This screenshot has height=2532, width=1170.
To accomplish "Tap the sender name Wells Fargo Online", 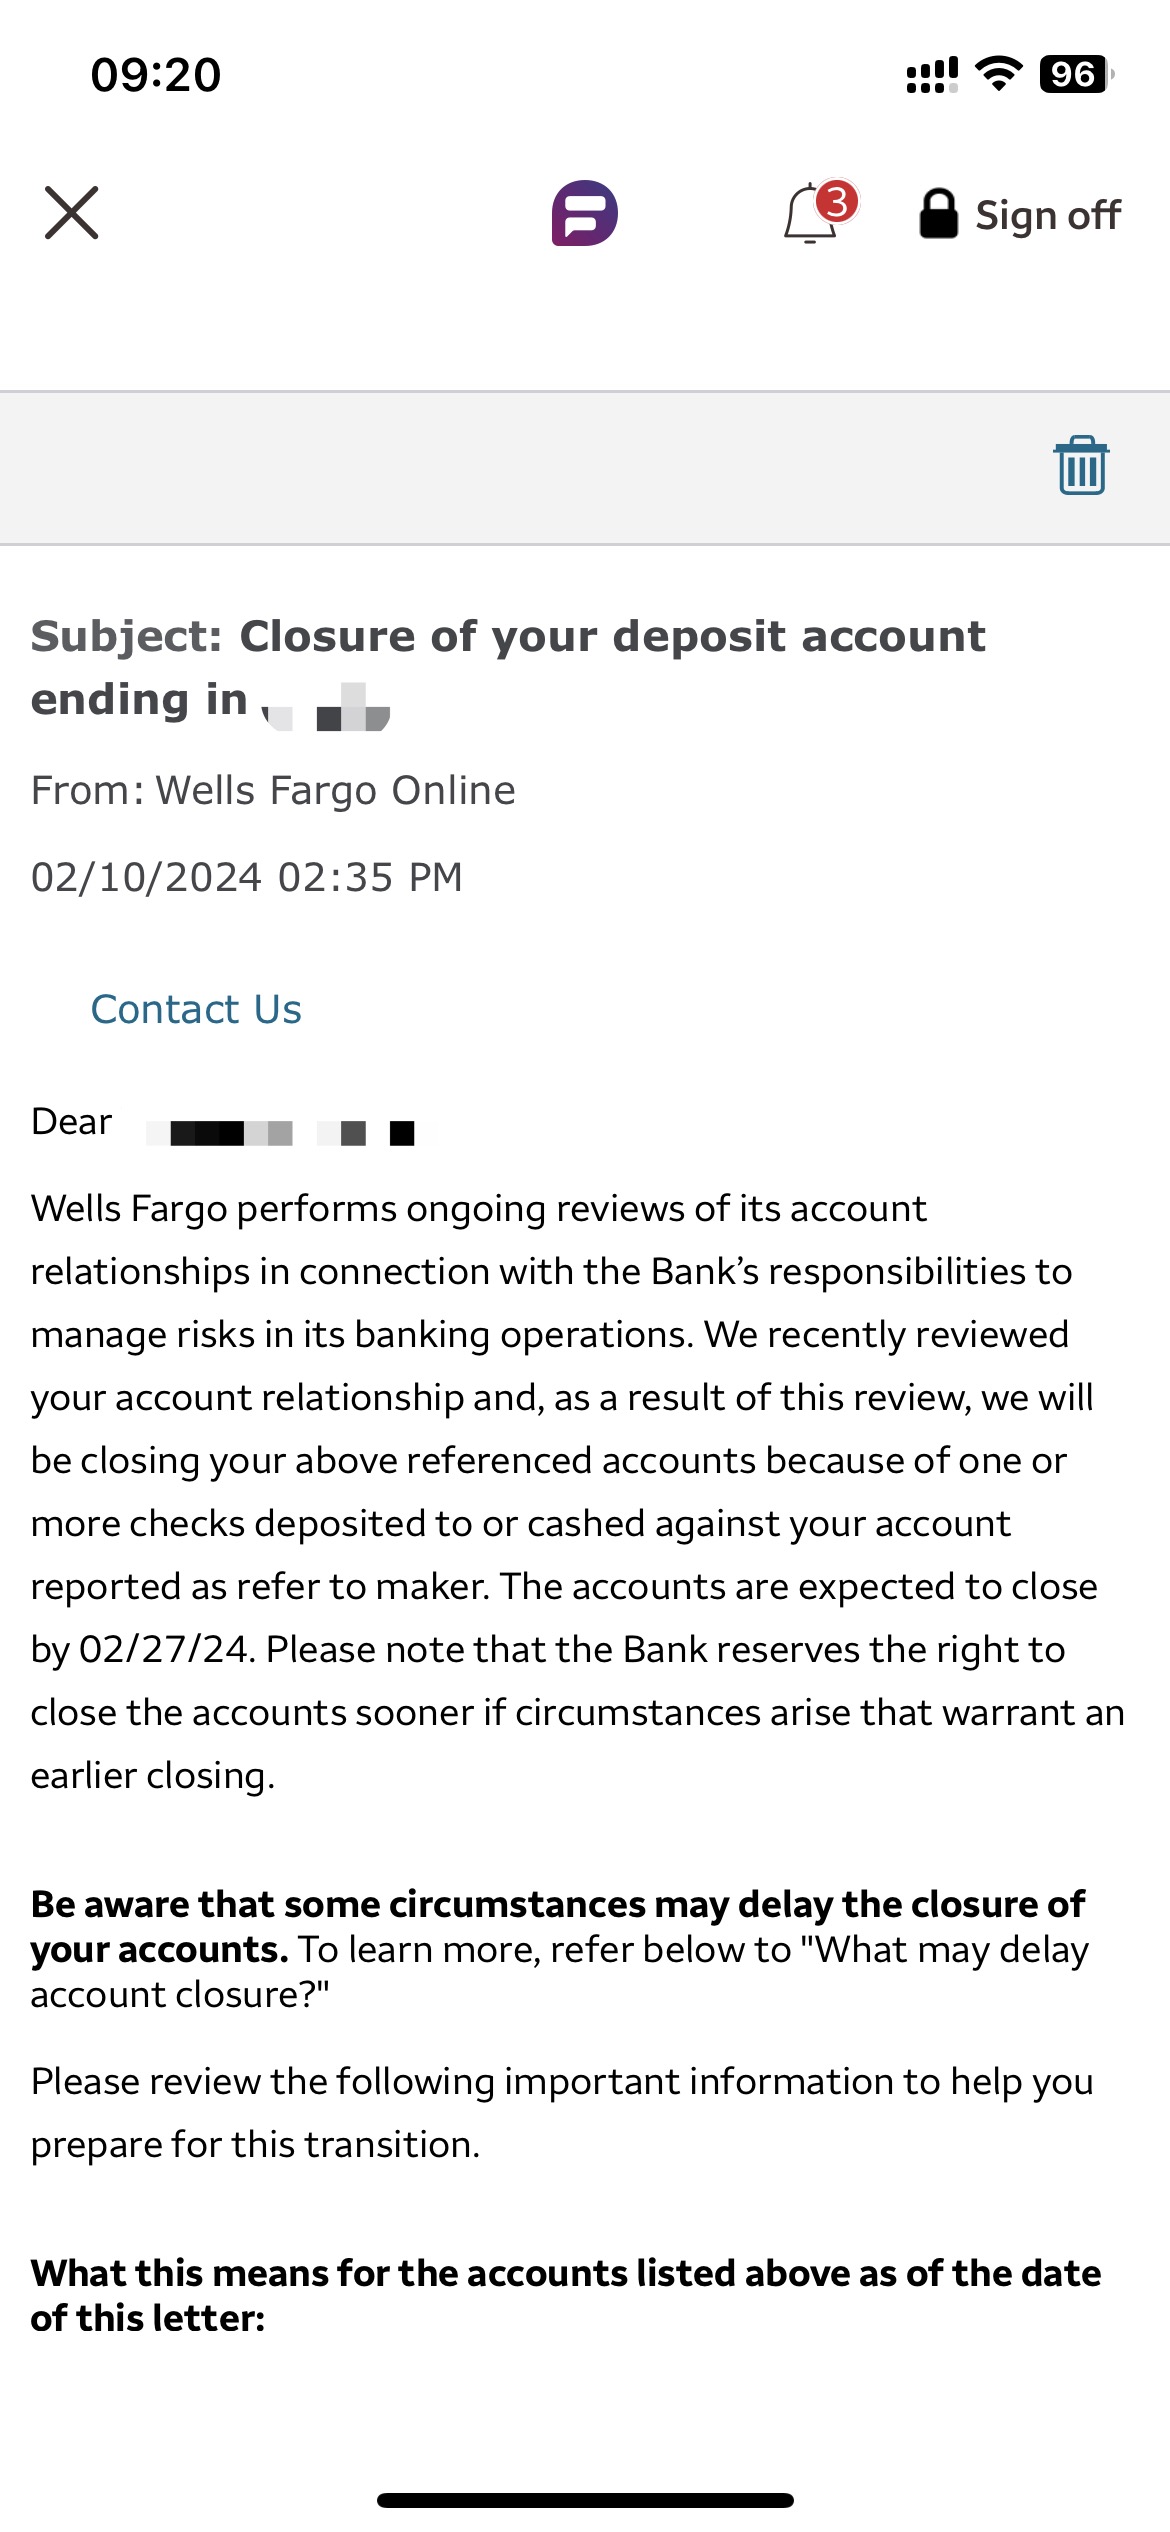I will pyautogui.click(x=273, y=789).
